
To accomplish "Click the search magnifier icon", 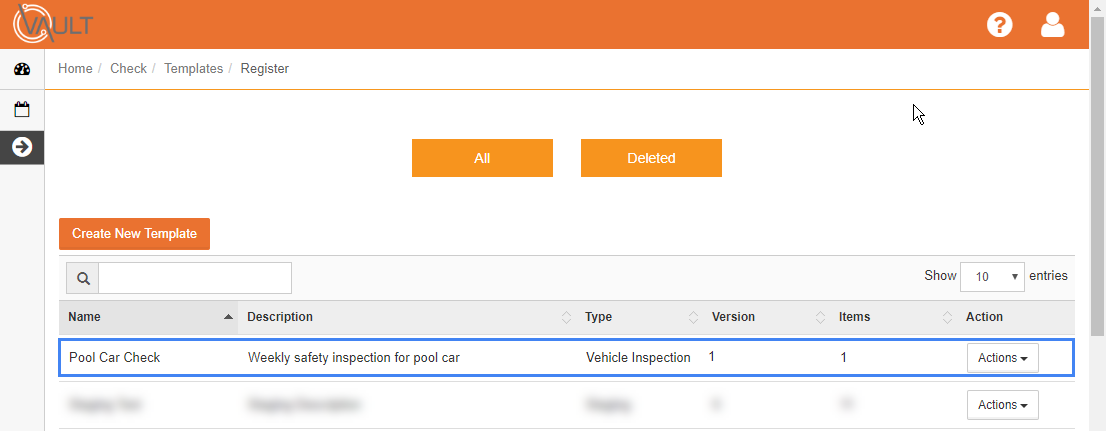I will click(83, 278).
